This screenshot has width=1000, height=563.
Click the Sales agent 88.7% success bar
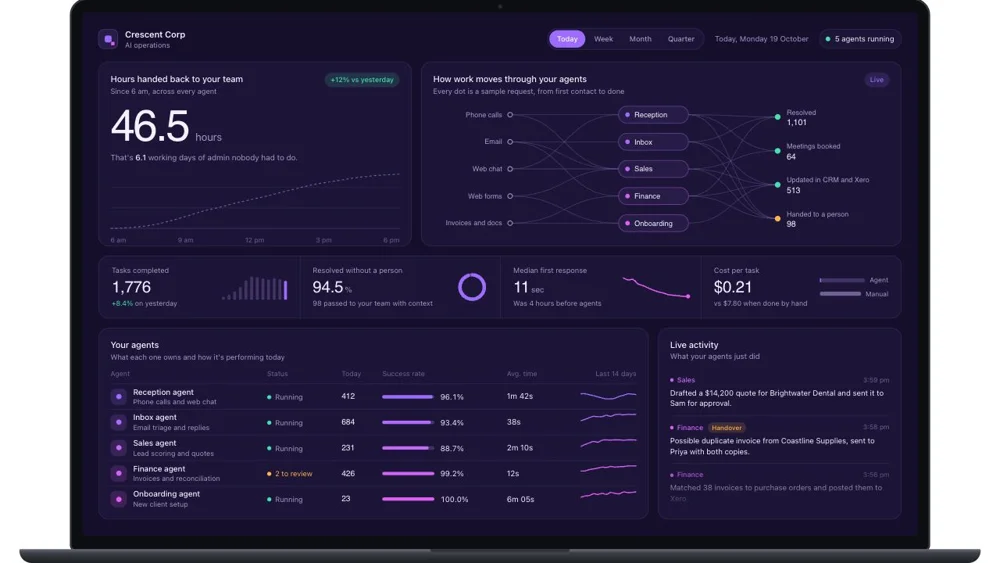click(x=408, y=448)
